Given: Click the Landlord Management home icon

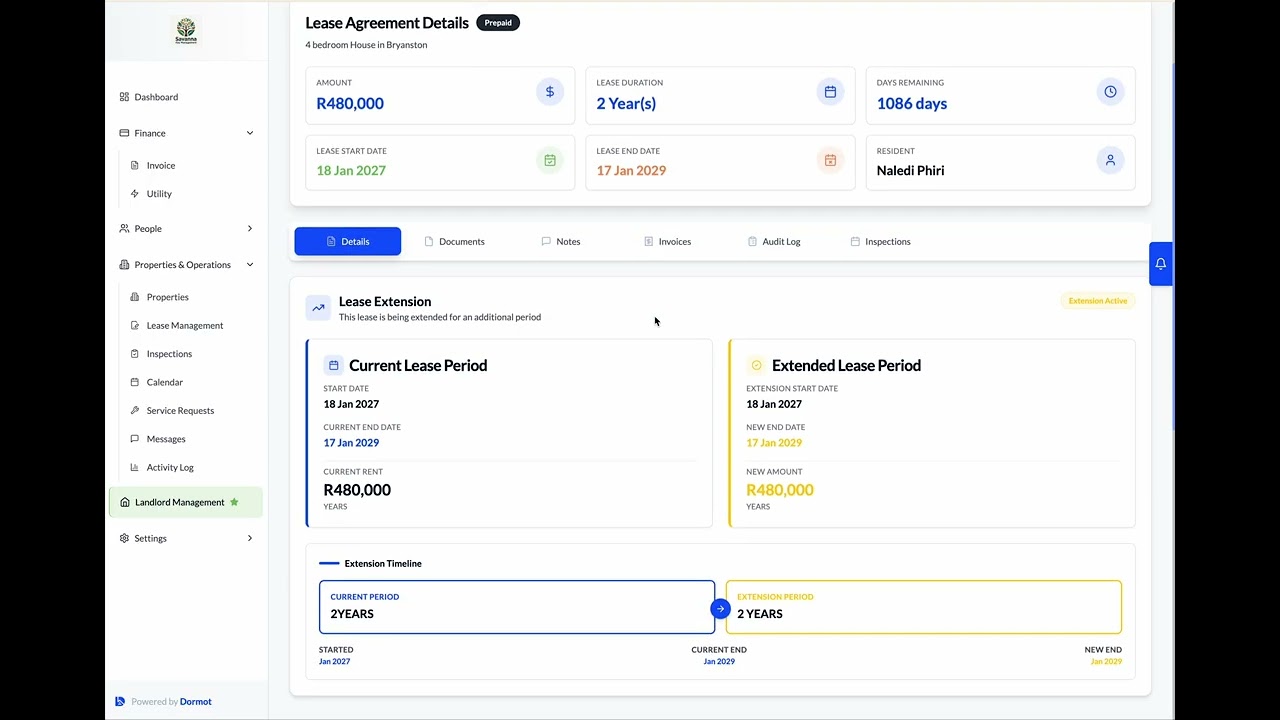Looking at the screenshot, I should pos(125,502).
